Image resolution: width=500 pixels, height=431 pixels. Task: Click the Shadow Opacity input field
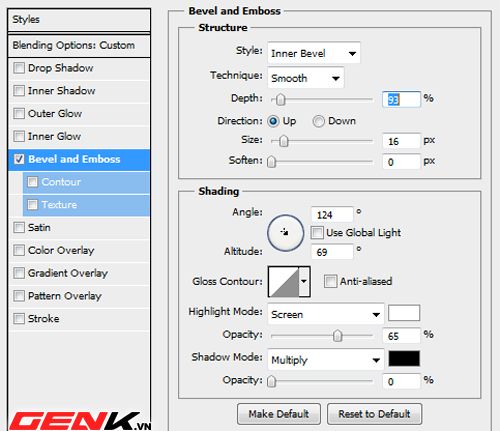(x=401, y=381)
